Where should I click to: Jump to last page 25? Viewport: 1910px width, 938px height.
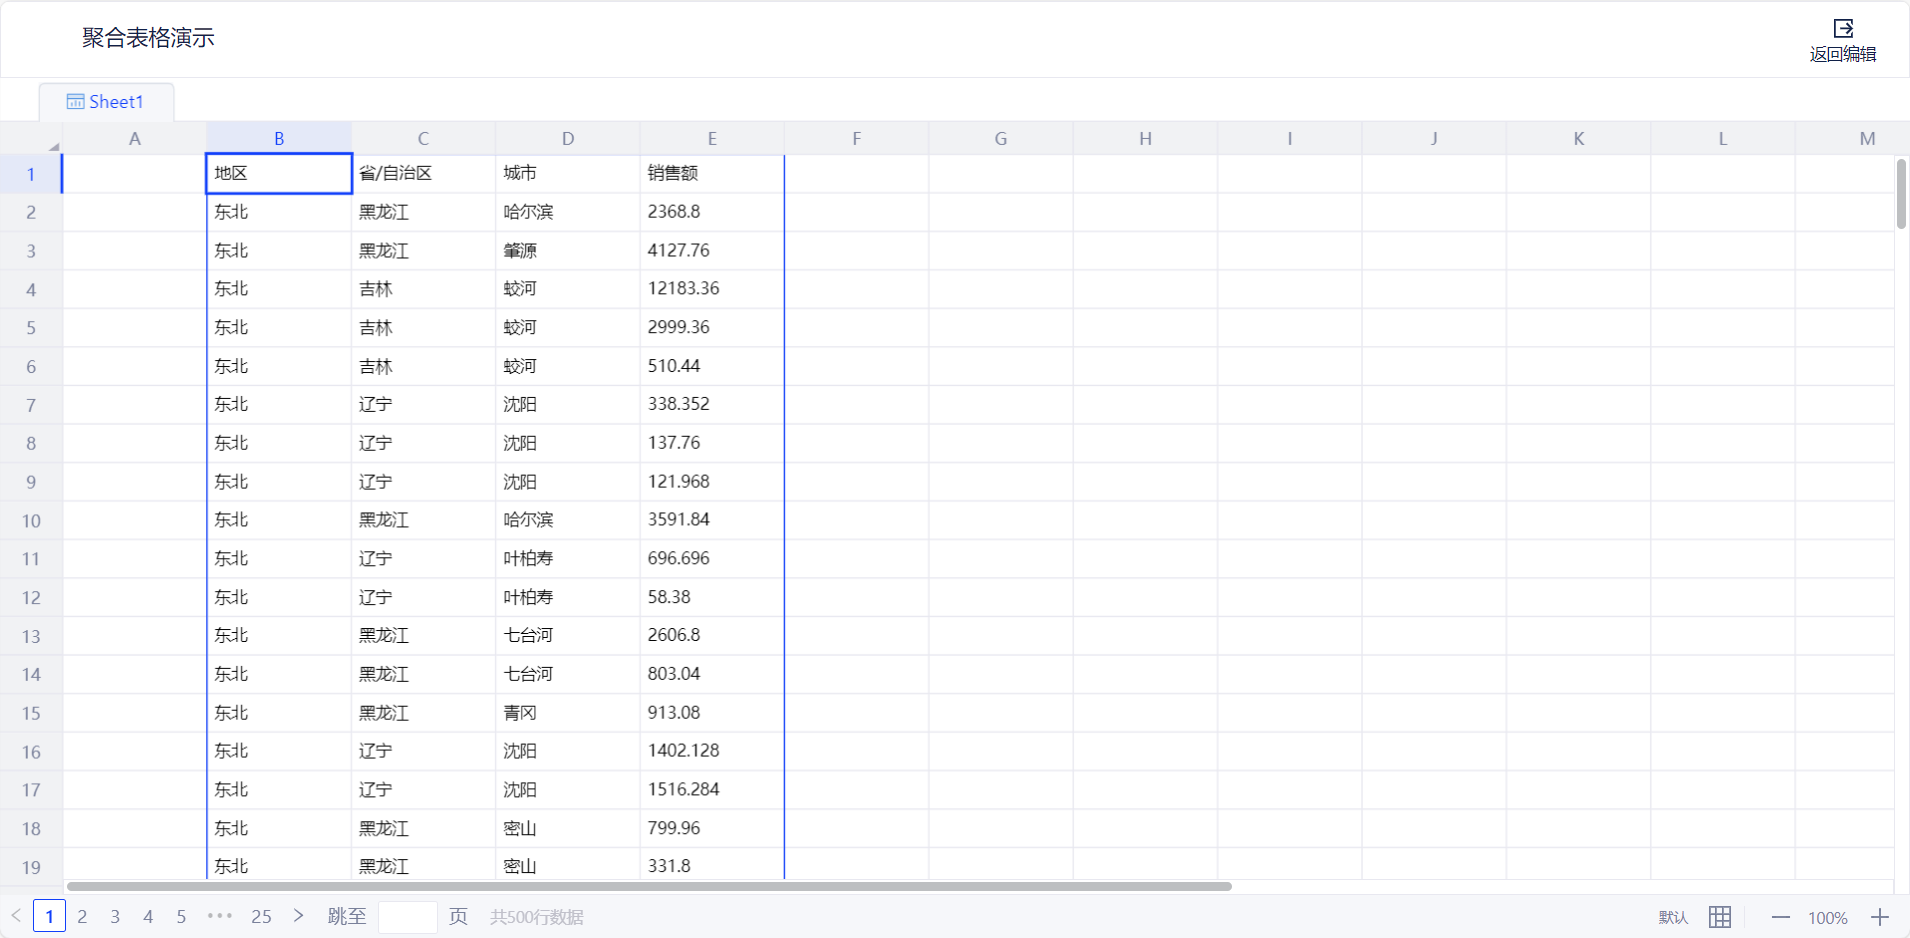(261, 916)
